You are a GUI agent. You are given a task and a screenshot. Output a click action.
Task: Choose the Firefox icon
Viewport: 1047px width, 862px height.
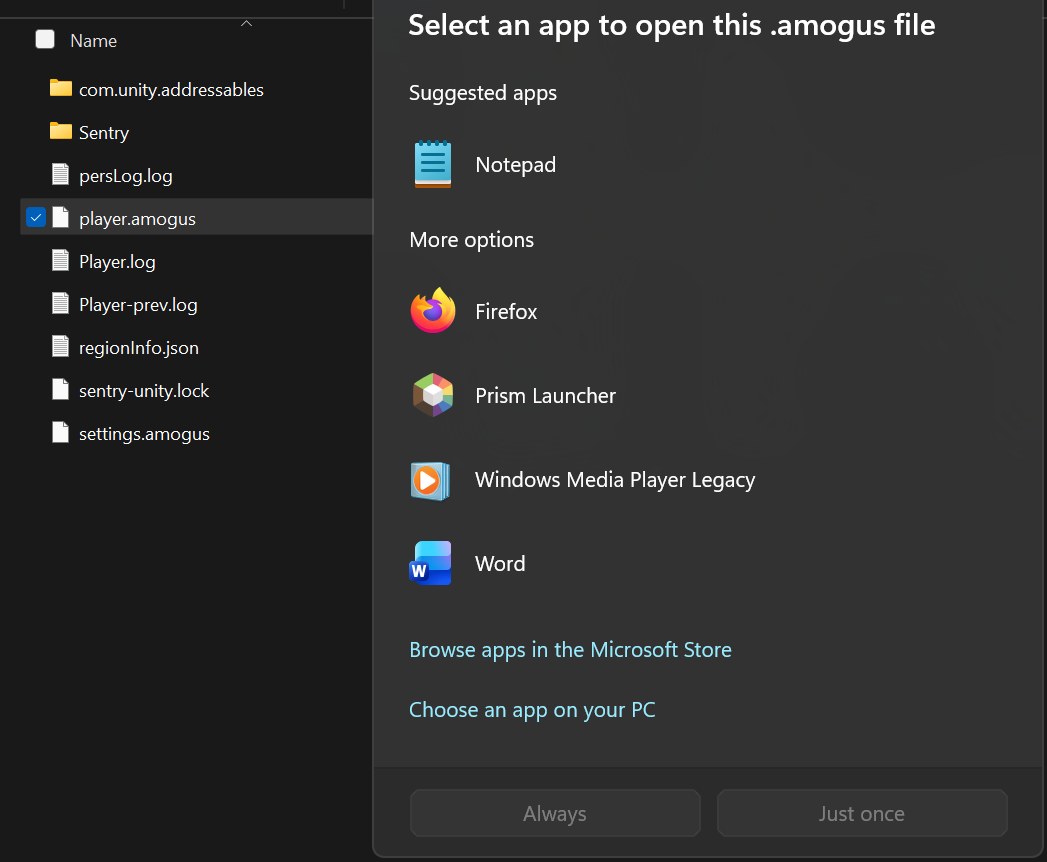coord(433,310)
